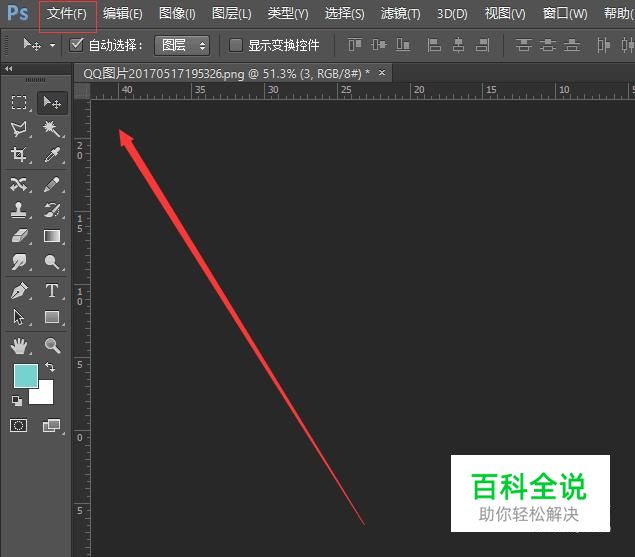
Task: Open the 文件(F) menu
Action: [x=67, y=14]
